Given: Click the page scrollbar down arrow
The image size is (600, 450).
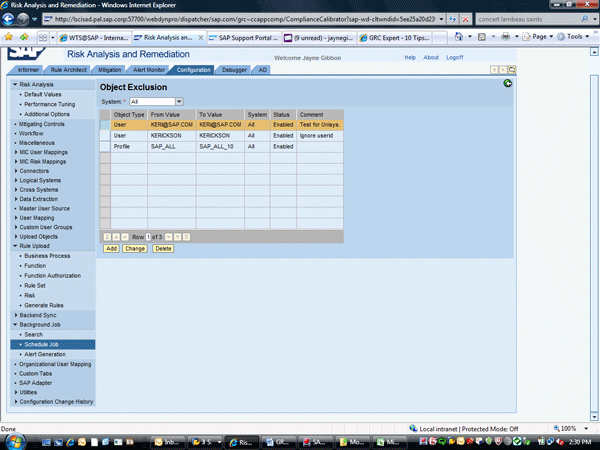Looking at the screenshot, I should [594, 416].
